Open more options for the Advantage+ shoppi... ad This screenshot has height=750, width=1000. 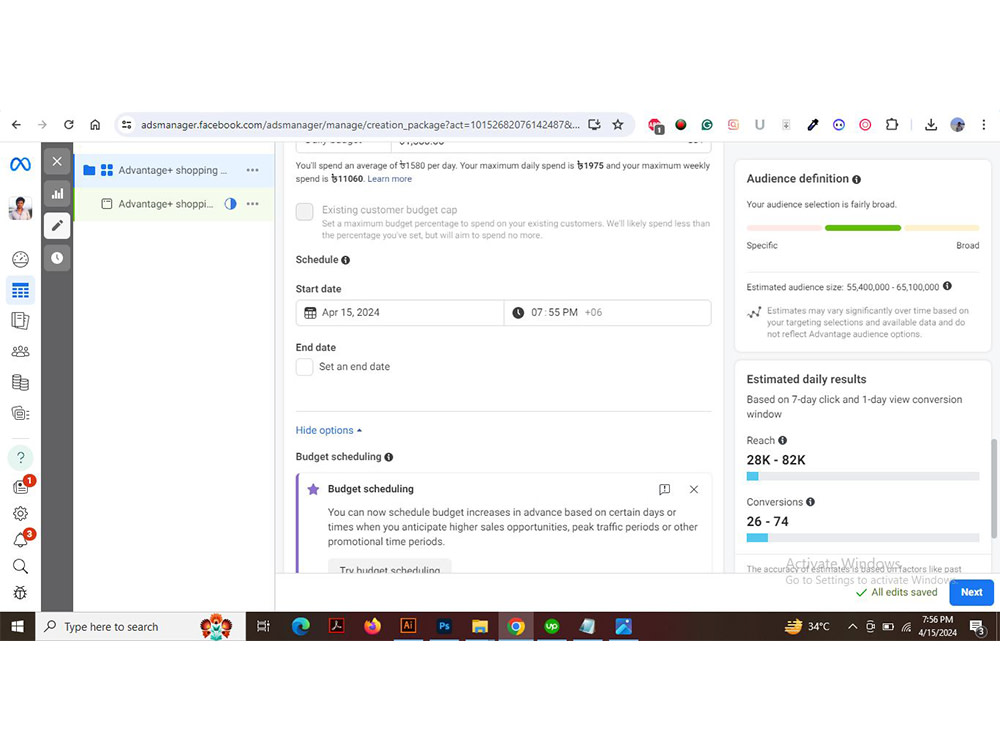click(253, 204)
